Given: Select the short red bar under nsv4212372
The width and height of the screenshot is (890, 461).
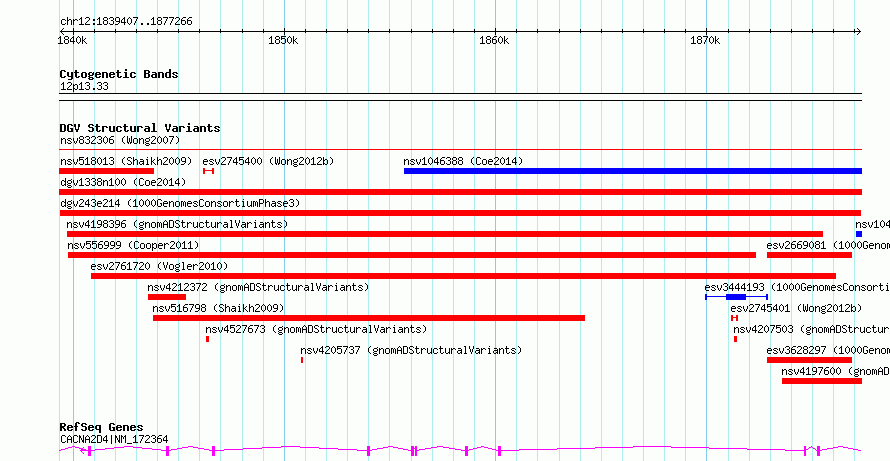Looking at the screenshot, I should click(167, 297).
